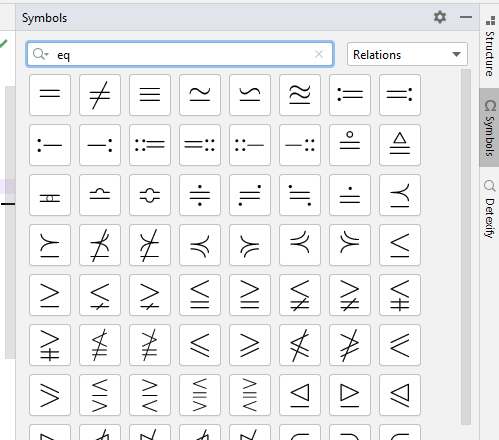Insert the approximately-equal double tilde symbol
The height and width of the screenshot is (440, 499).
(300, 95)
